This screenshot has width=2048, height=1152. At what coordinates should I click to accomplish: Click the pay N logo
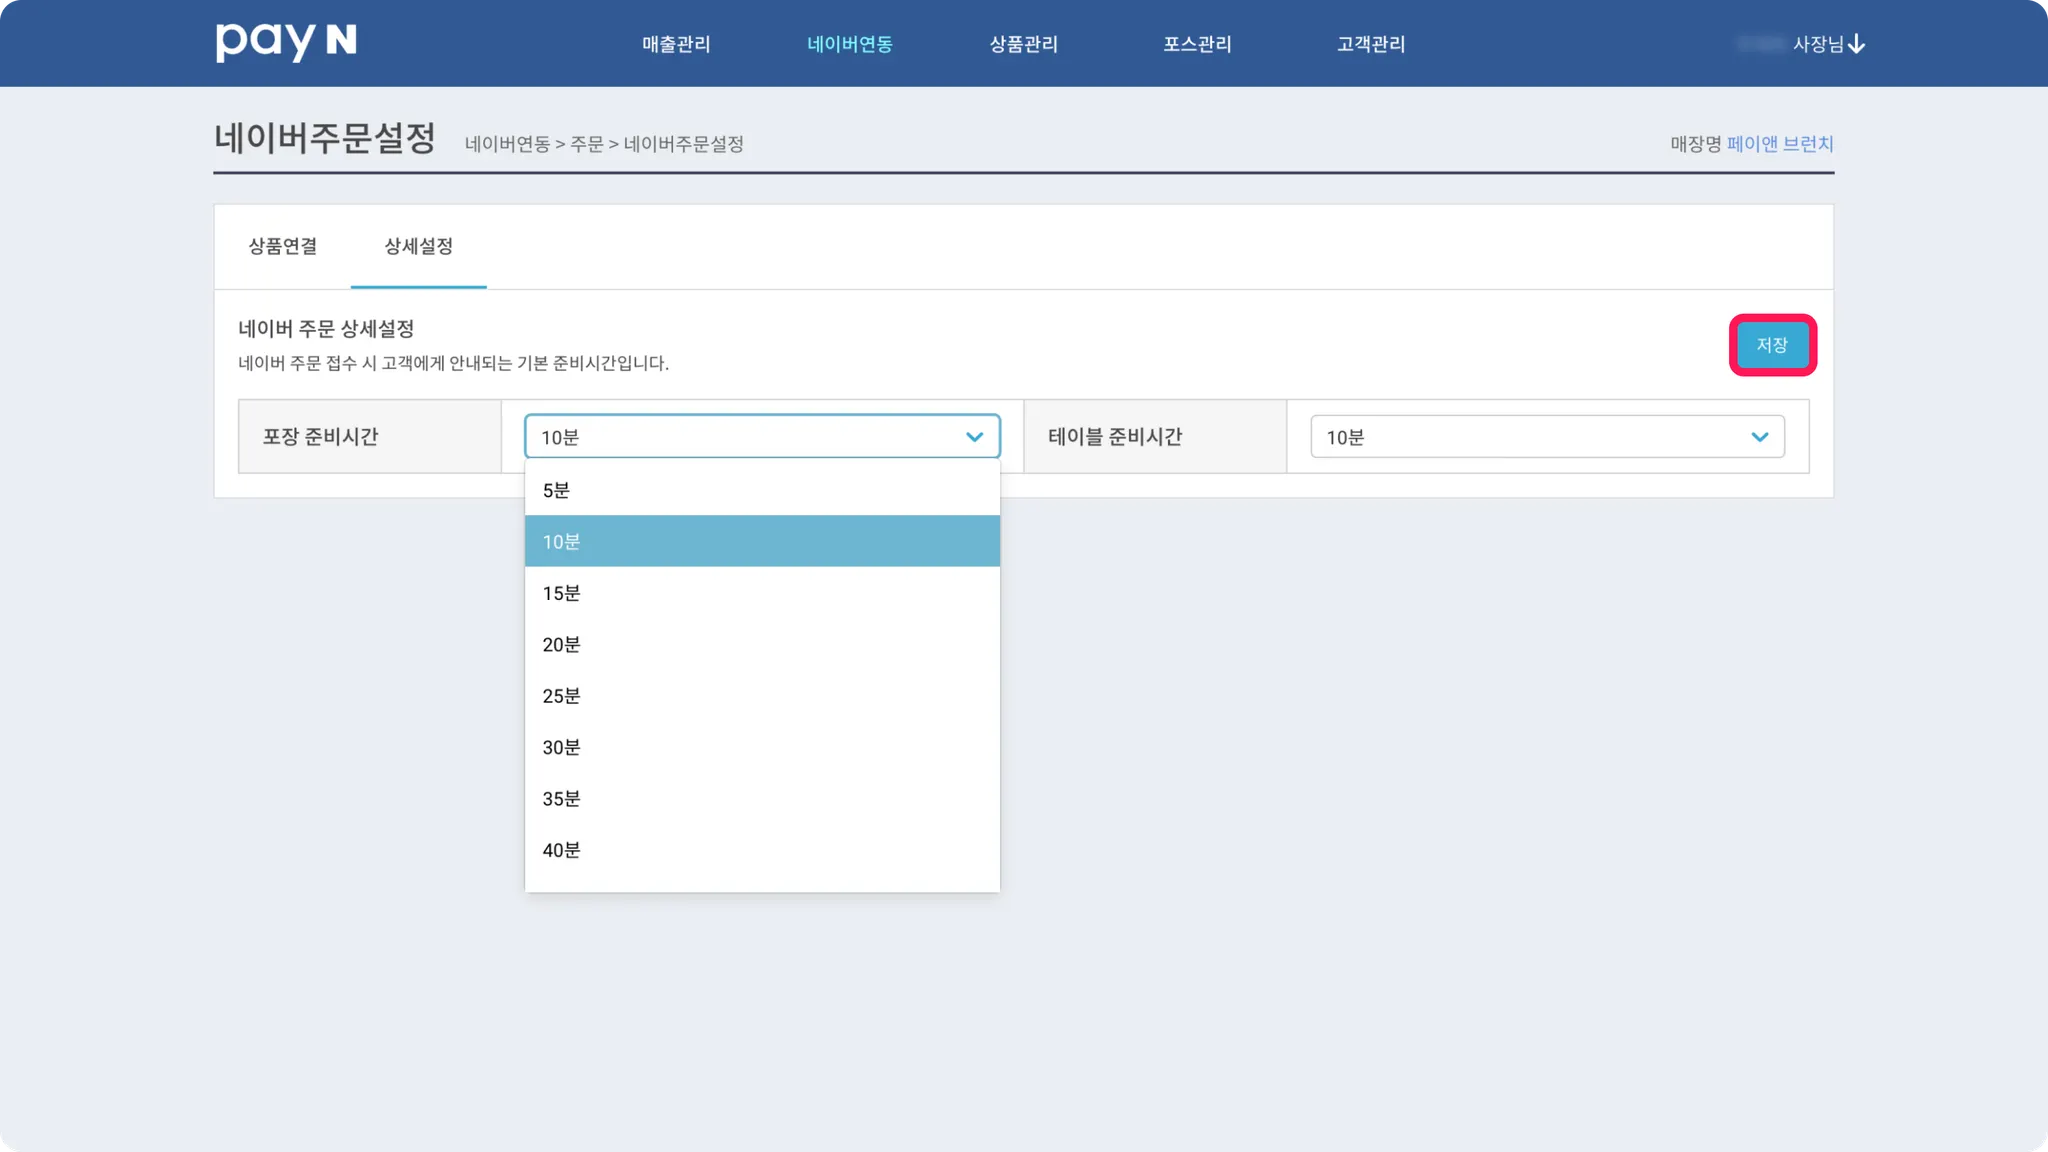pos(286,42)
